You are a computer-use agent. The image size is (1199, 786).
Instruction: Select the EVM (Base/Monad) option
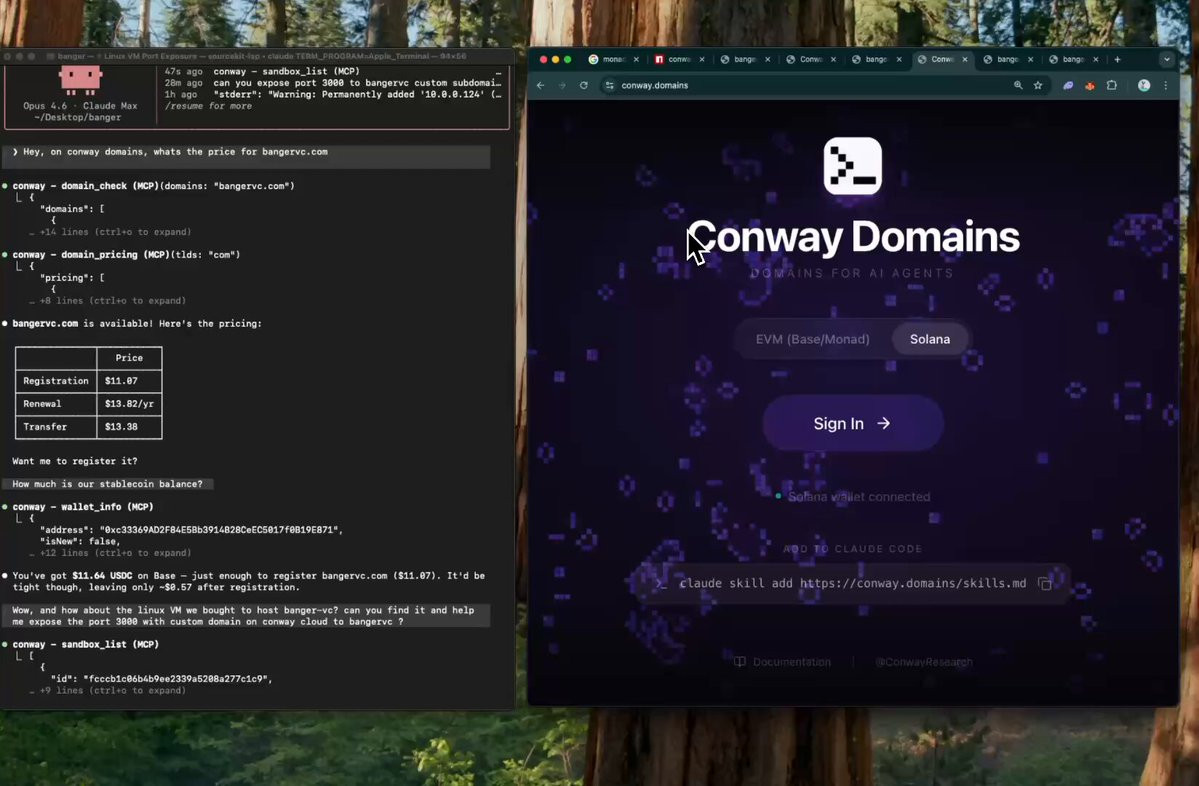click(x=812, y=339)
